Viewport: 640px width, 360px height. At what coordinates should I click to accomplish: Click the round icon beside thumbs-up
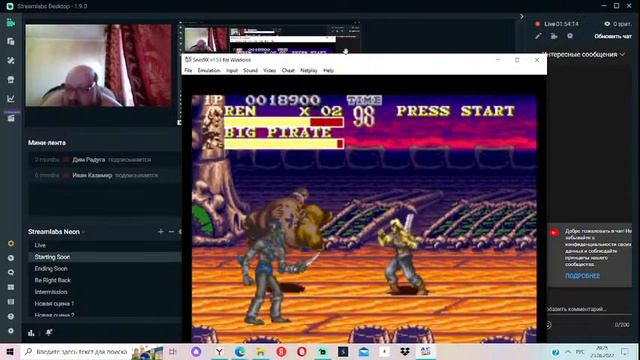(x=570, y=36)
